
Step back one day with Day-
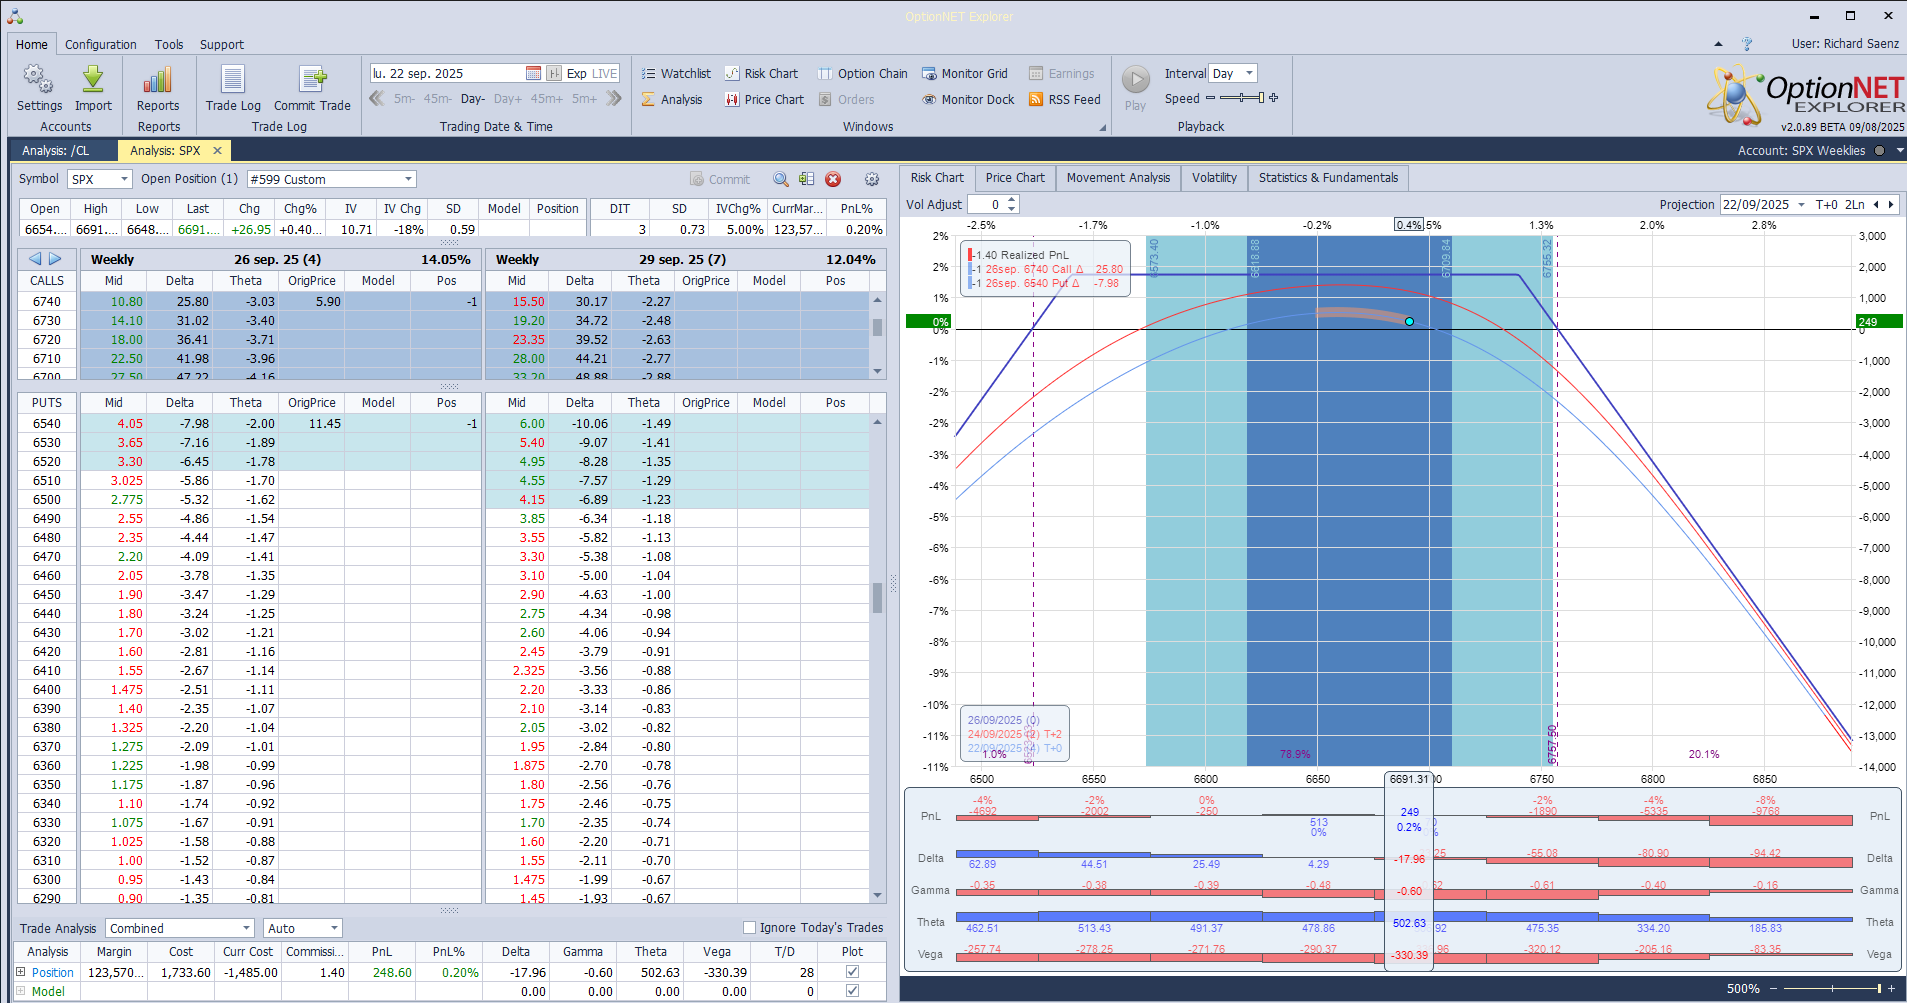click(x=473, y=99)
